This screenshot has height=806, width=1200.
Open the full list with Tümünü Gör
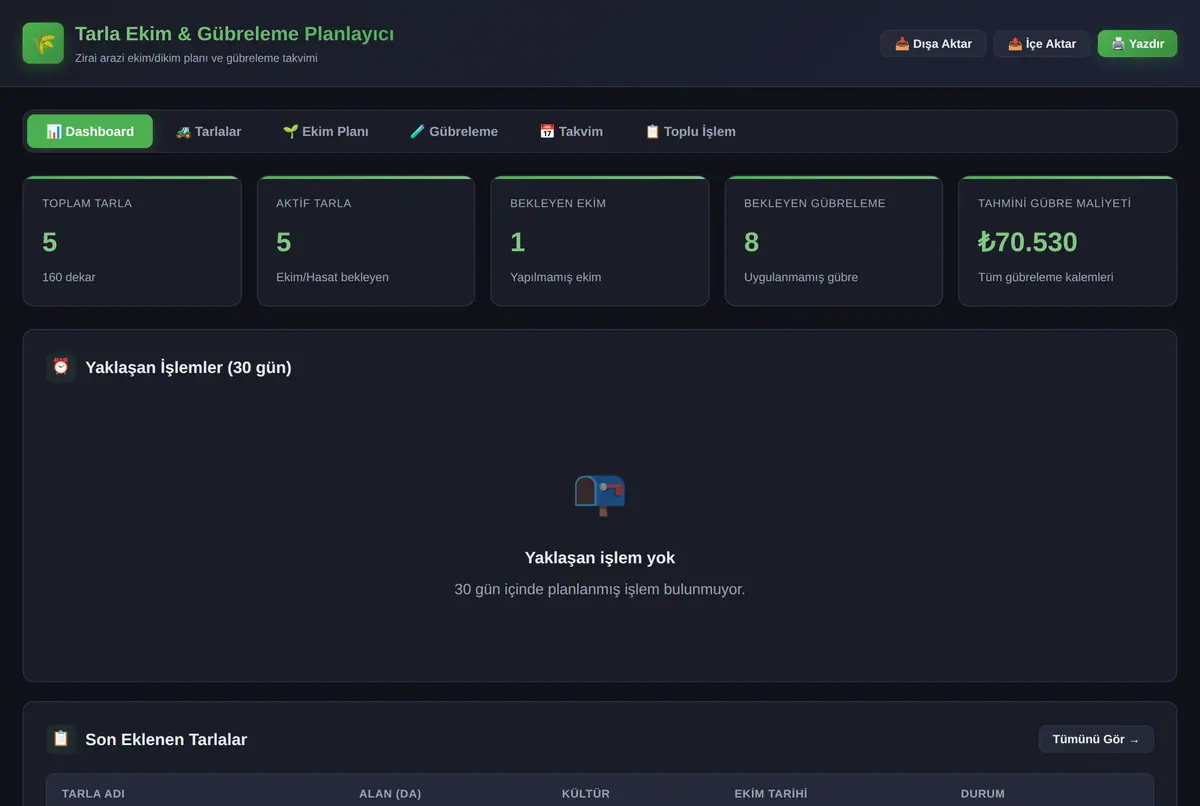pyautogui.click(x=1096, y=739)
